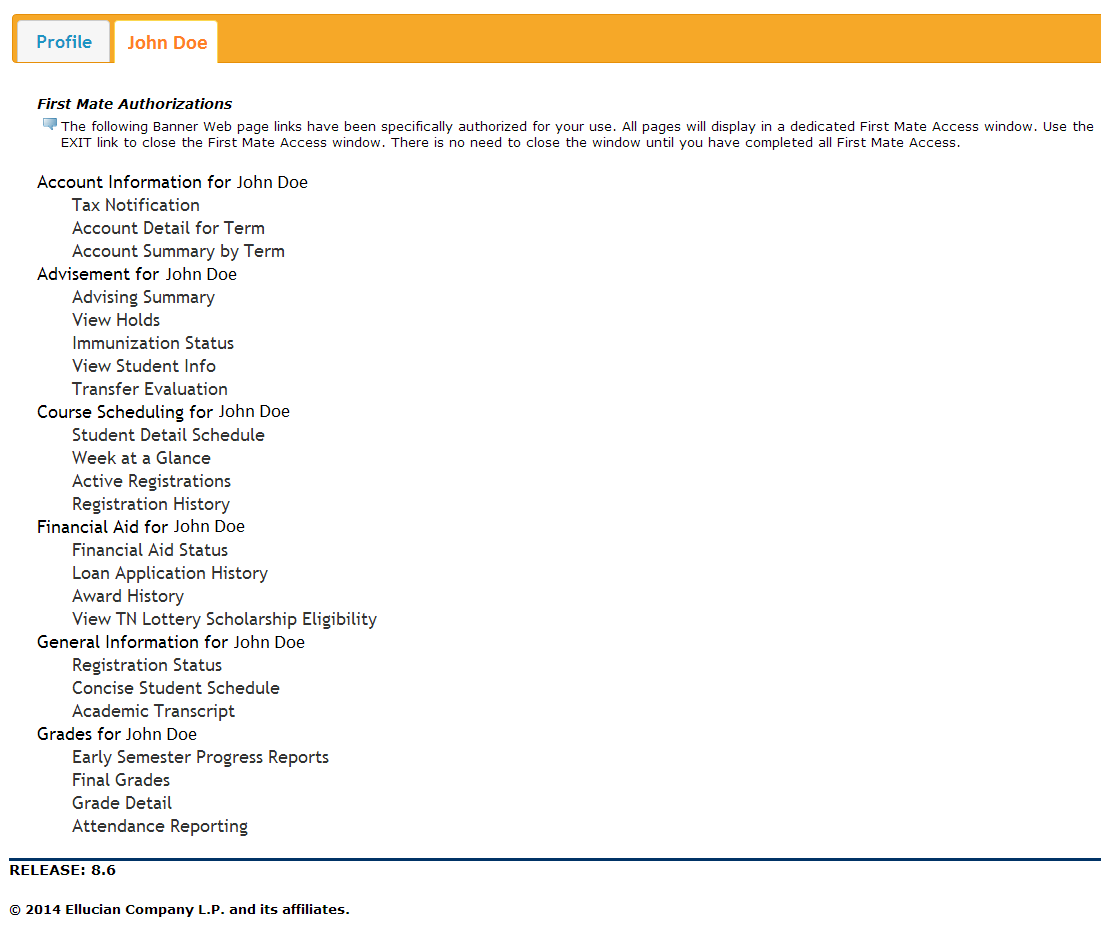The height and width of the screenshot is (925, 1101).
Task: Check Financial Aid Status
Action: [x=150, y=550]
